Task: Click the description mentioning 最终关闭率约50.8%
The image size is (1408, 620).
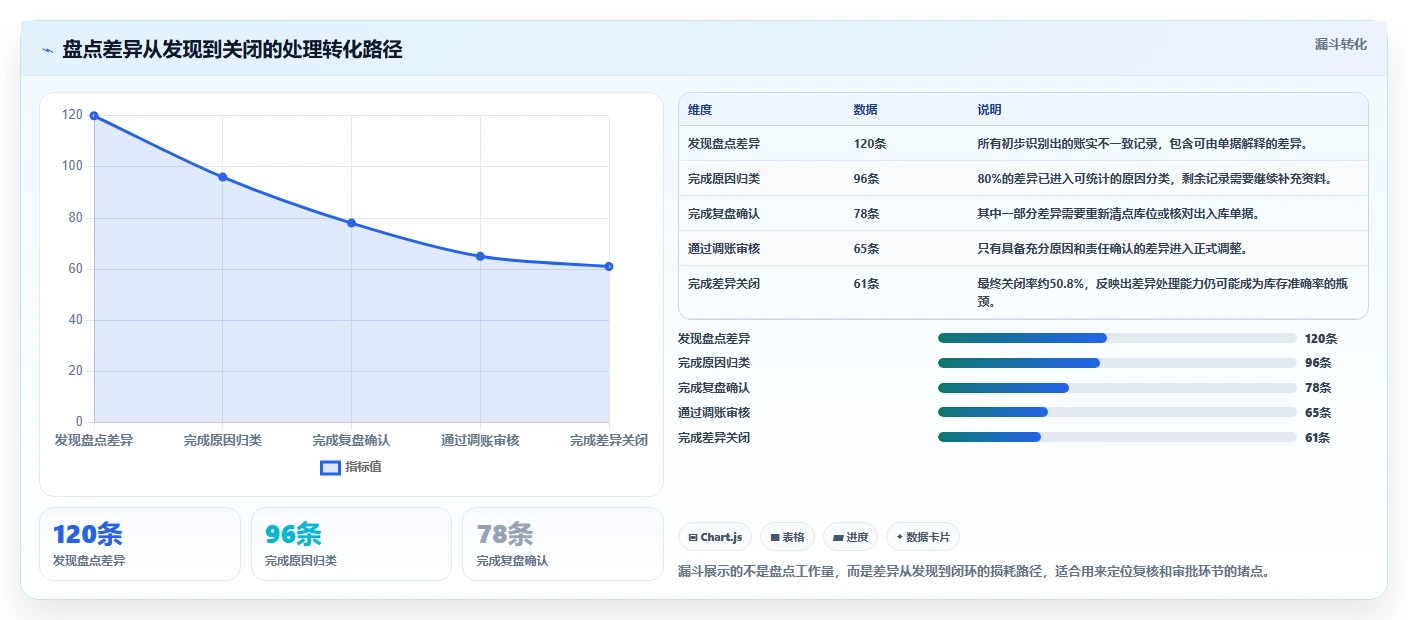Action: [1163, 292]
